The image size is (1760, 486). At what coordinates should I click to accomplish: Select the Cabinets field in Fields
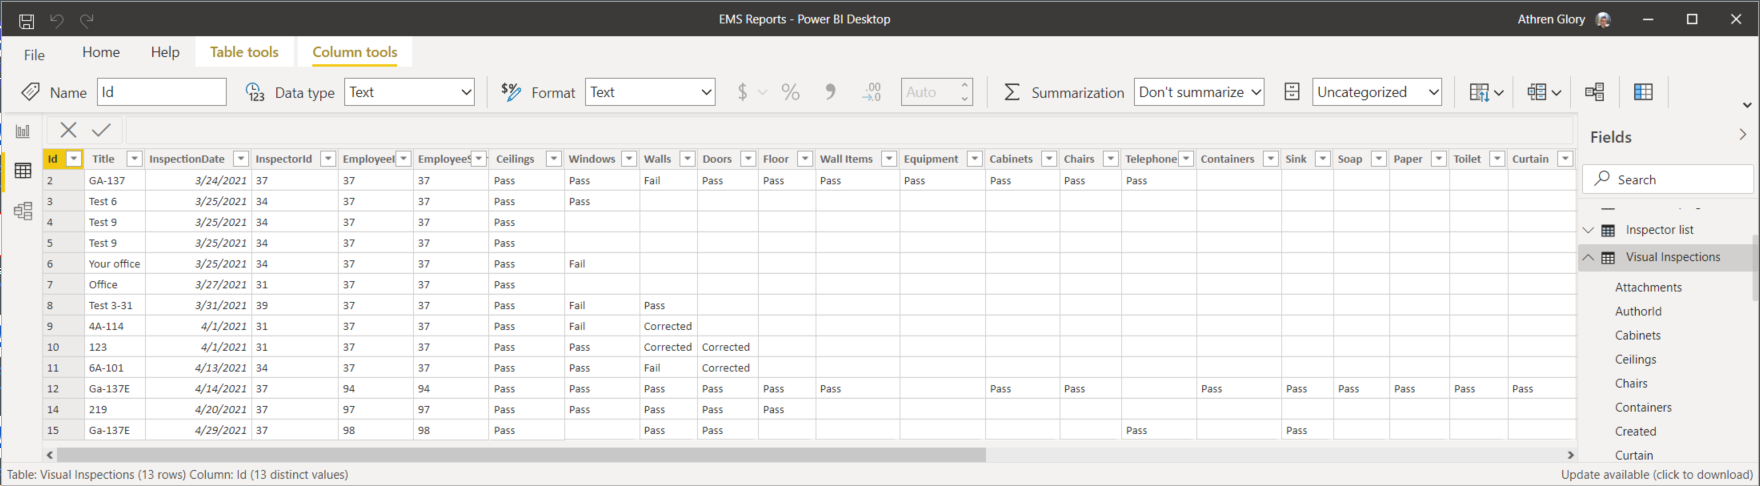[1637, 335]
